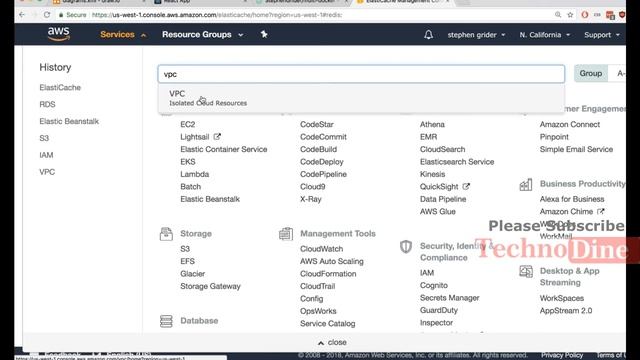Open CodeBuild service
640x360 pixels.
tap(318, 149)
